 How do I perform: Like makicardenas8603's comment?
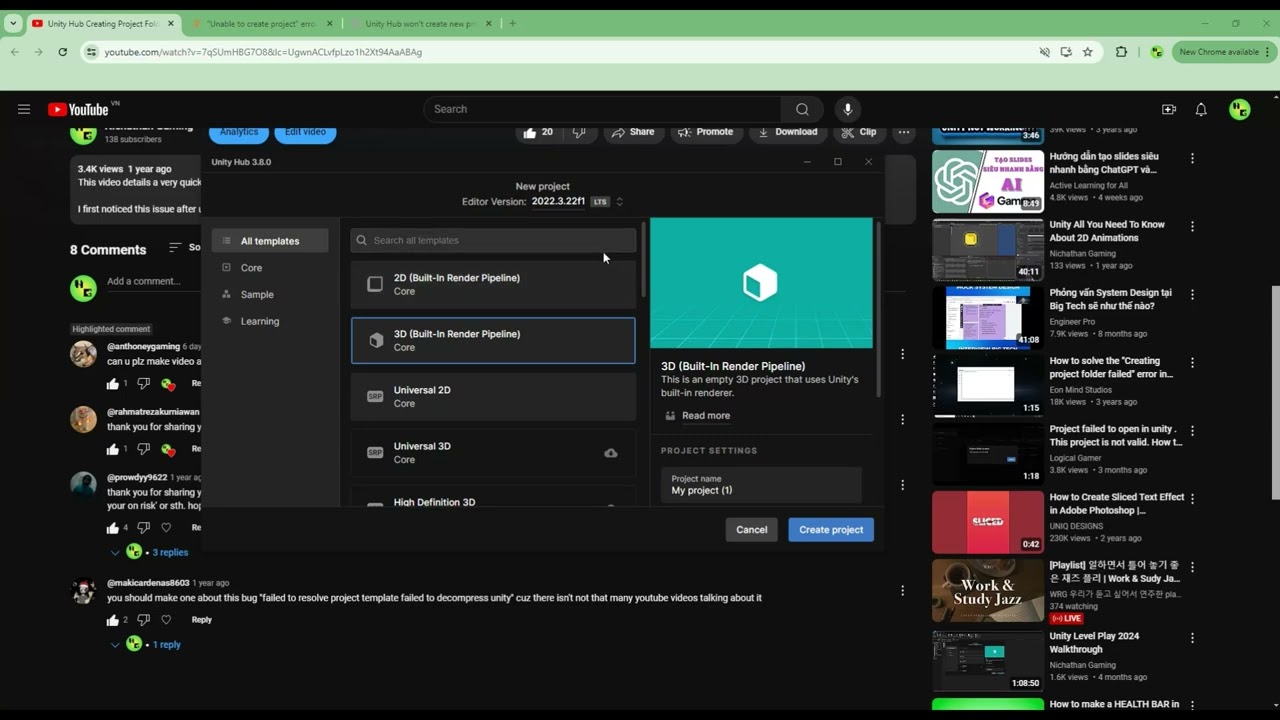point(113,620)
